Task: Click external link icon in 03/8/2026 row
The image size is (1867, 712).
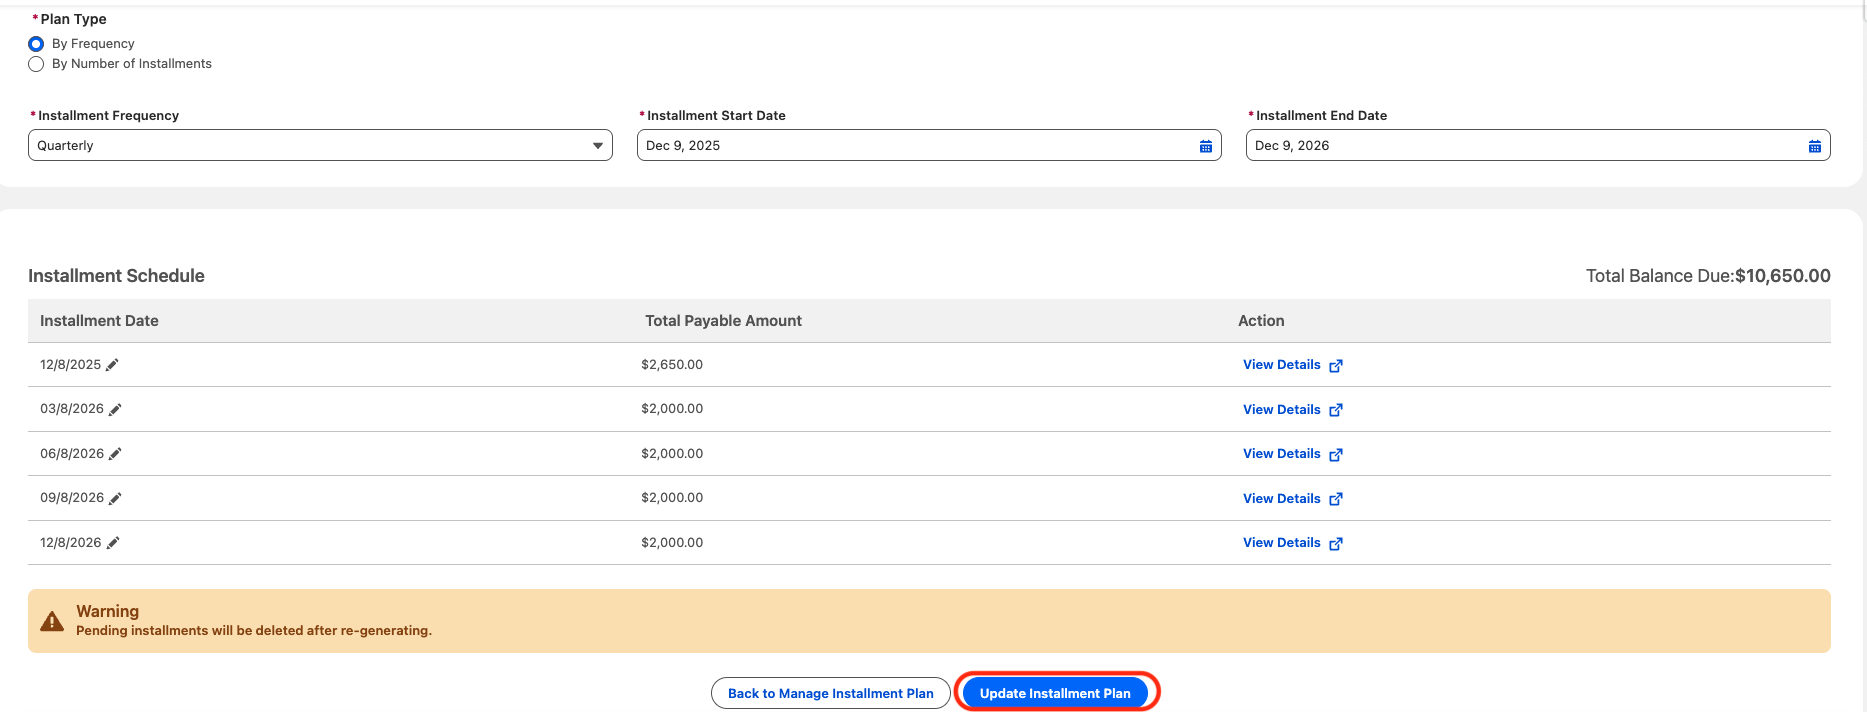Action: point(1336,410)
